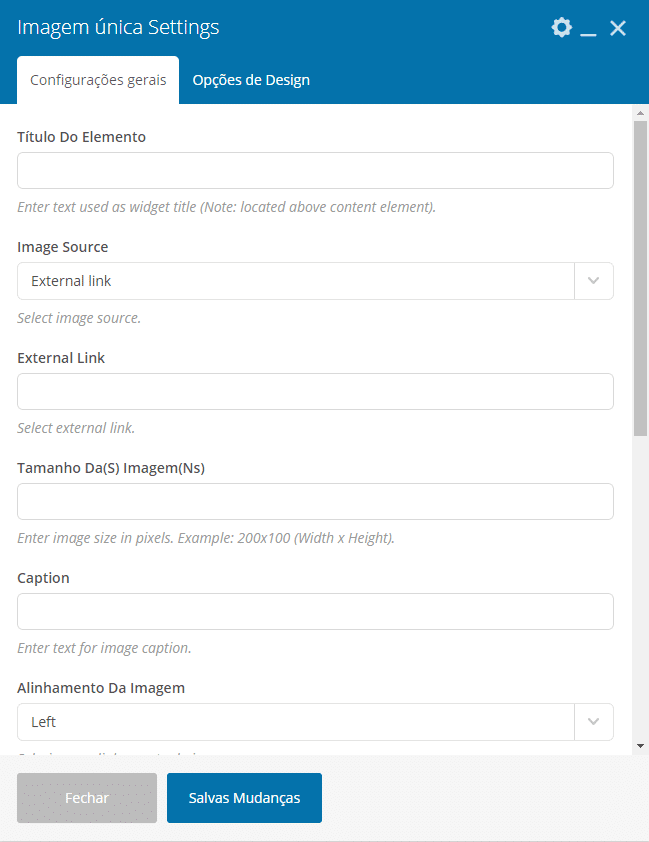Select the Configurações gerais tab

point(98,80)
